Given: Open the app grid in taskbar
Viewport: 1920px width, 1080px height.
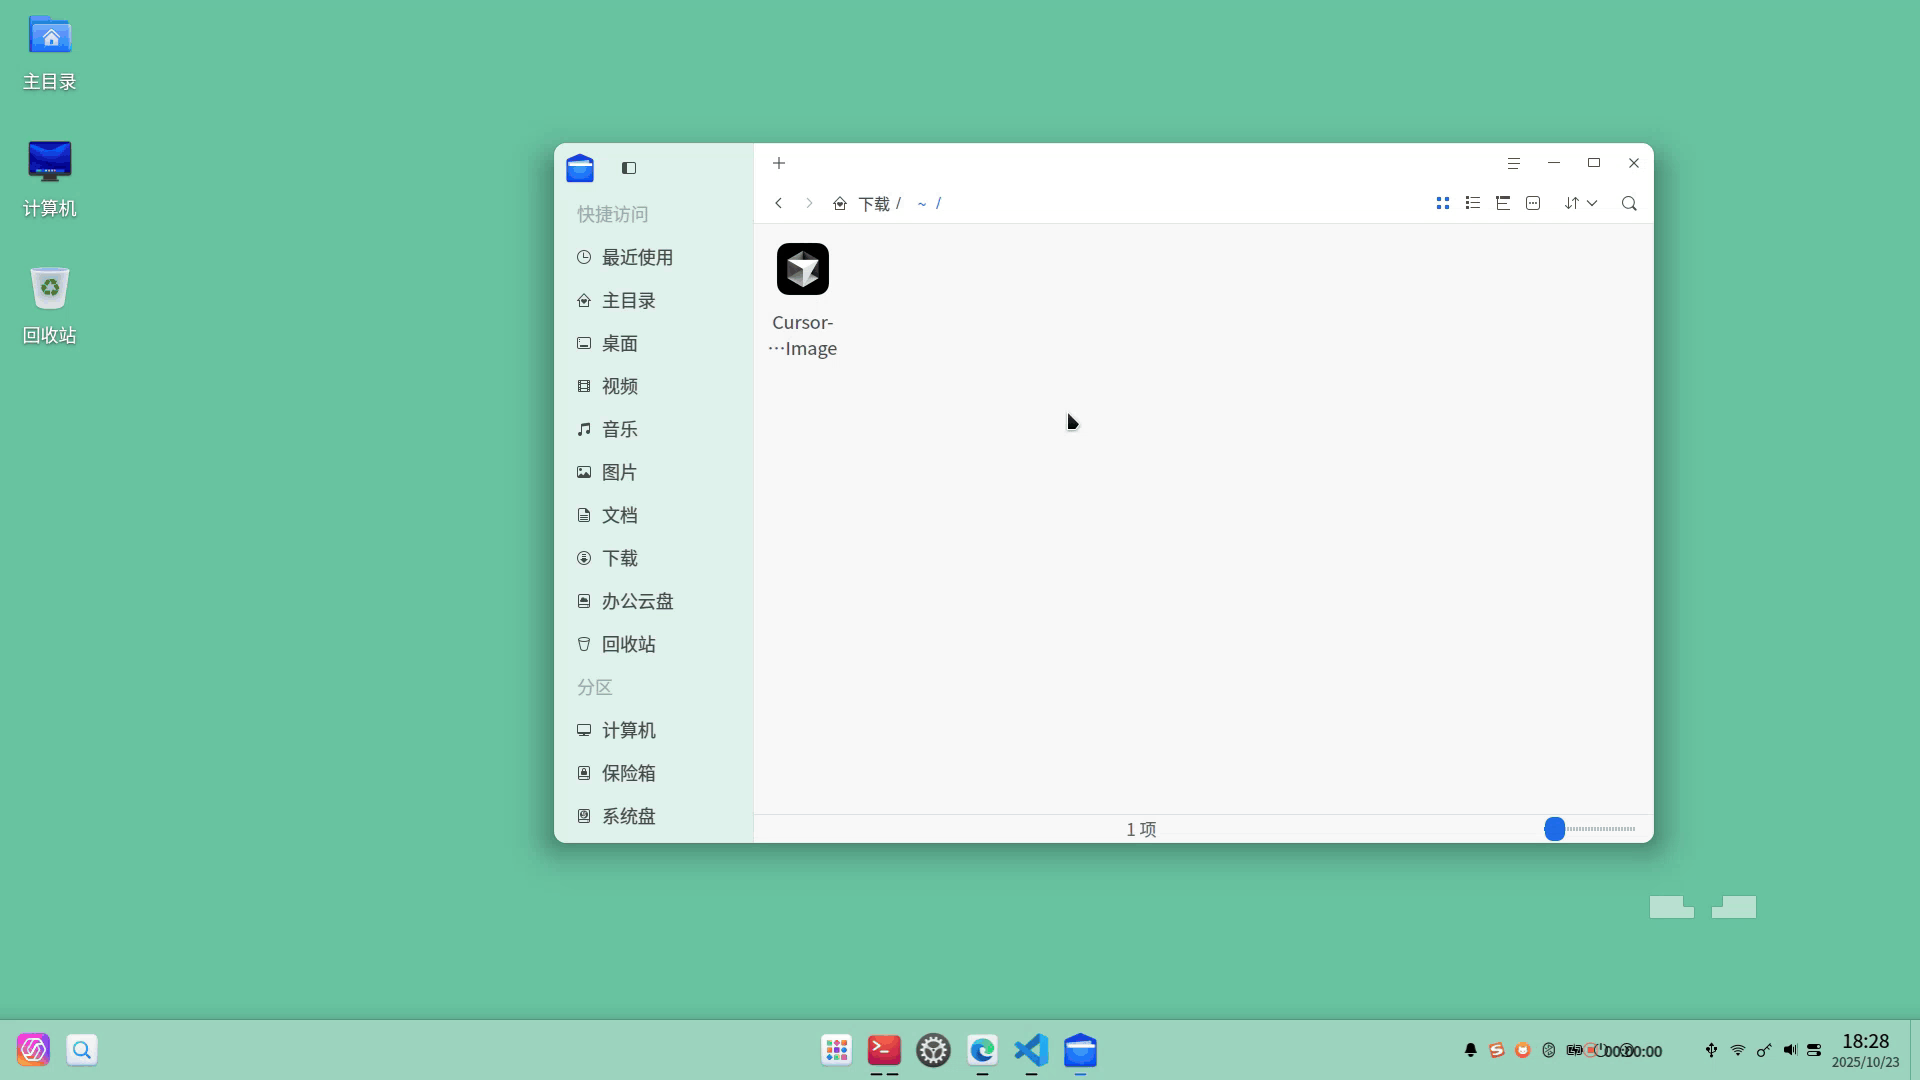Looking at the screenshot, I should pos(837,1050).
